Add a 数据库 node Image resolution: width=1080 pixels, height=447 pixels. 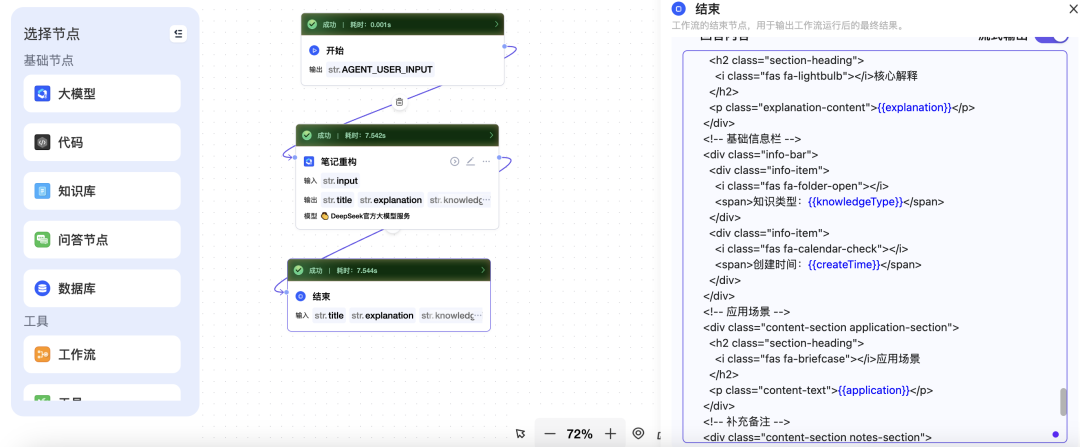(x=102, y=289)
